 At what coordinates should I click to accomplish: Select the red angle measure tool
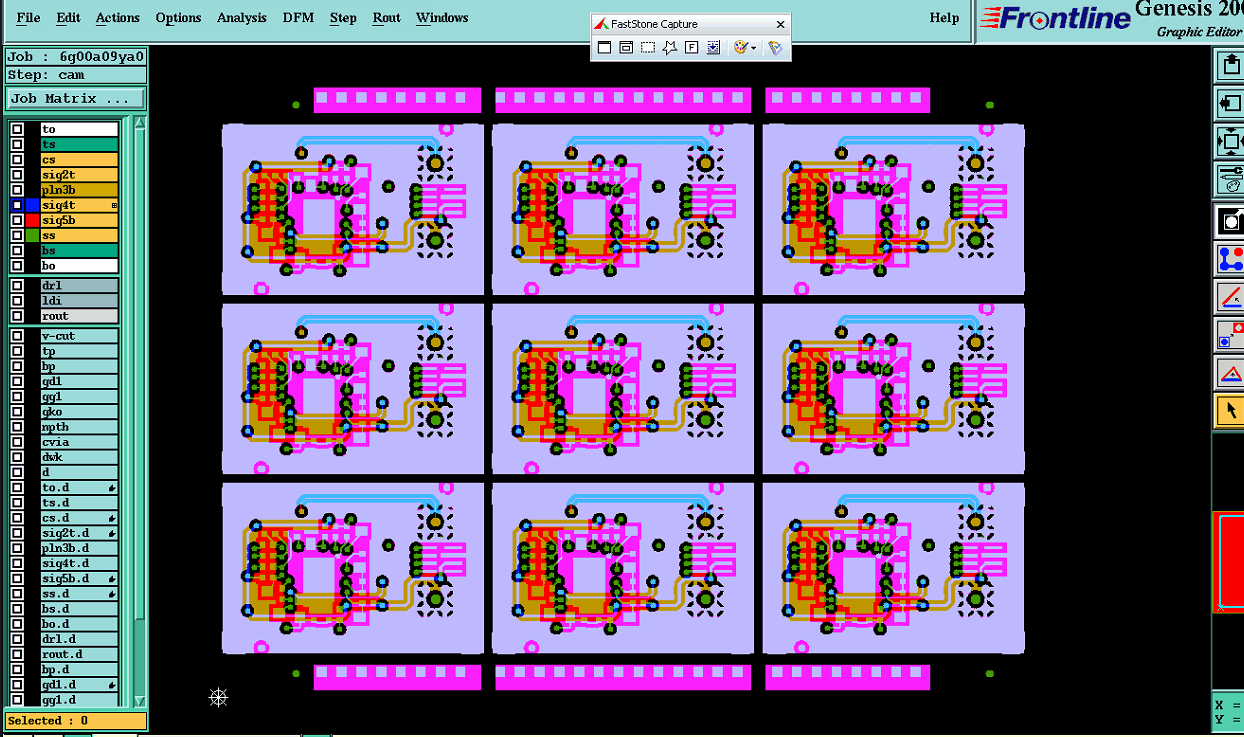1230,297
